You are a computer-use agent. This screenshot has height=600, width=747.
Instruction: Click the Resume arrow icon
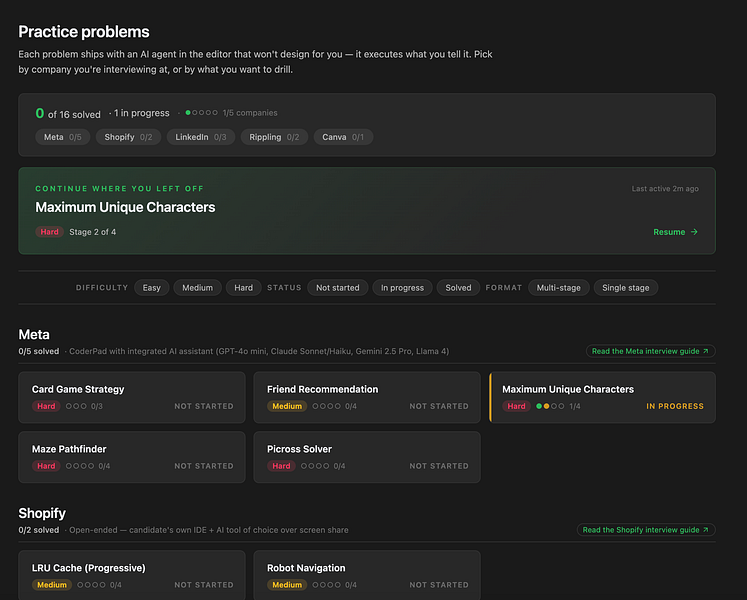[694, 232]
